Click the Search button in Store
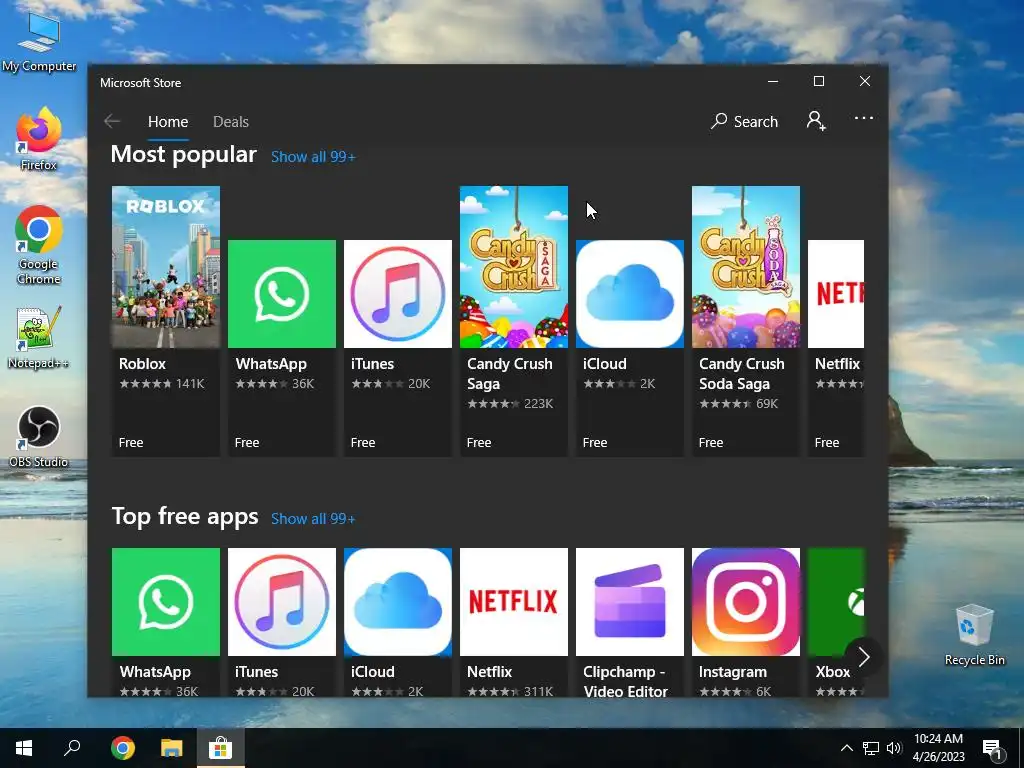This screenshot has width=1024, height=768. tap(744, 121)
